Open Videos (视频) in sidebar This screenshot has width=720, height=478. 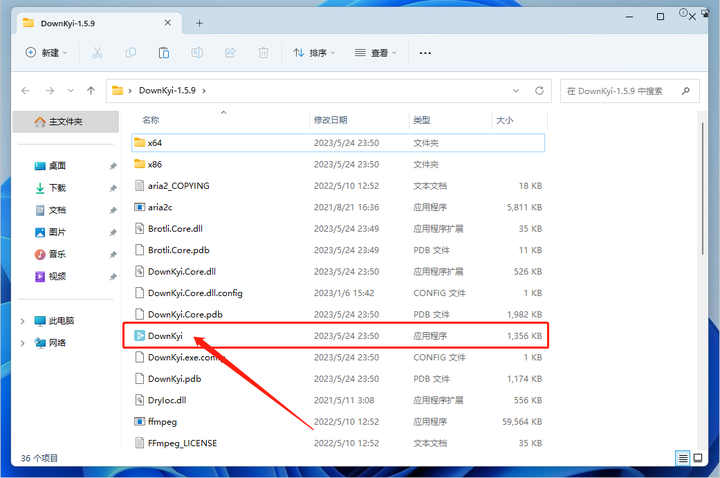click(57, 276)
